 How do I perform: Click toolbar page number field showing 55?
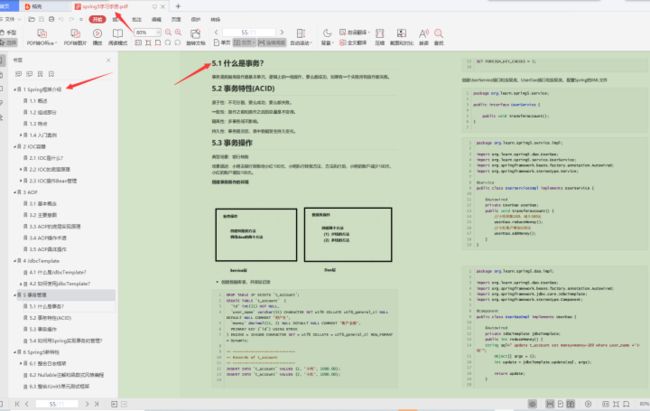[x=248, y=32]
